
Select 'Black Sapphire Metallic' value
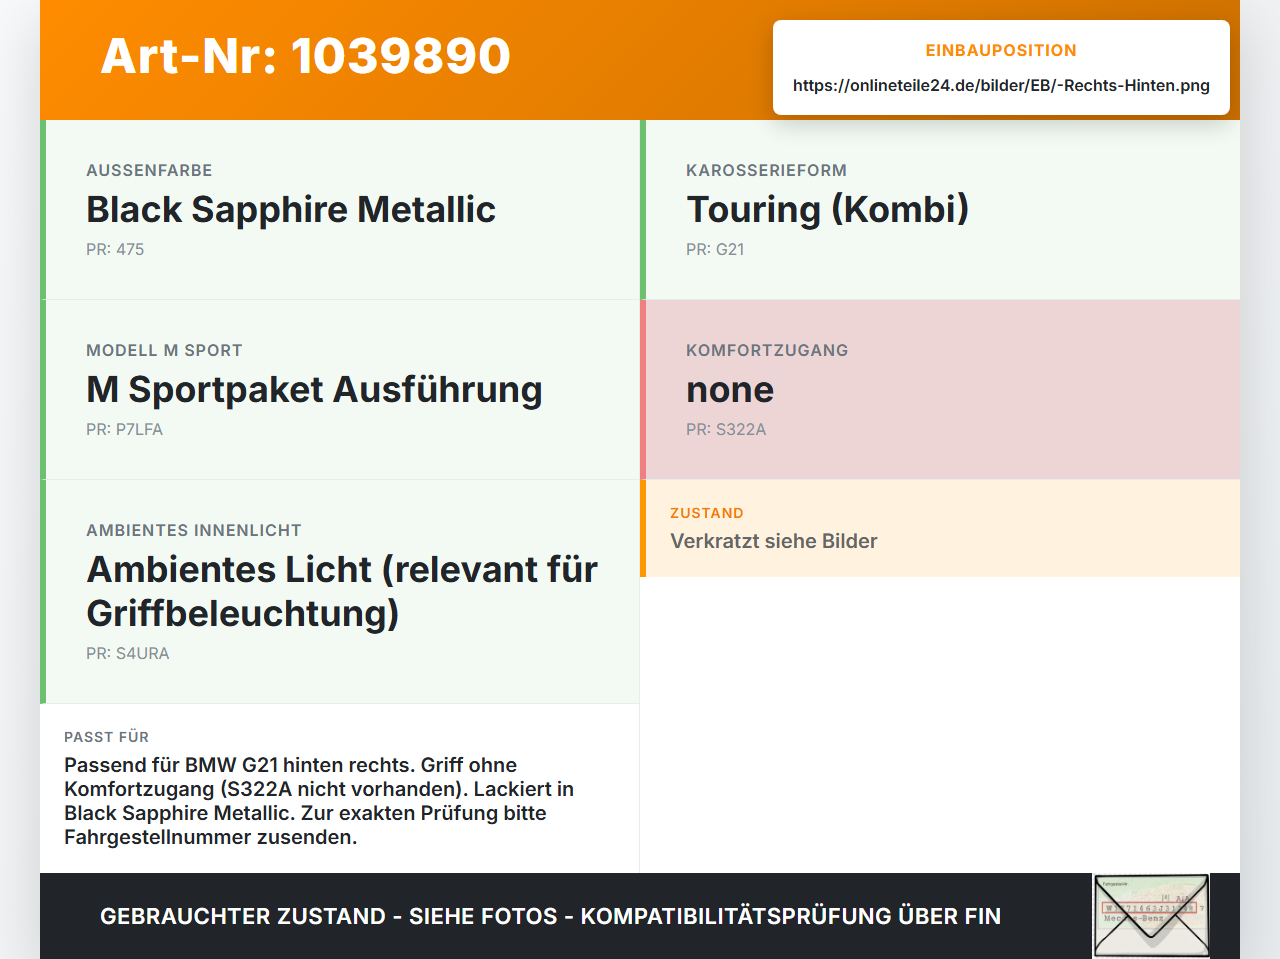pos(291,209)
